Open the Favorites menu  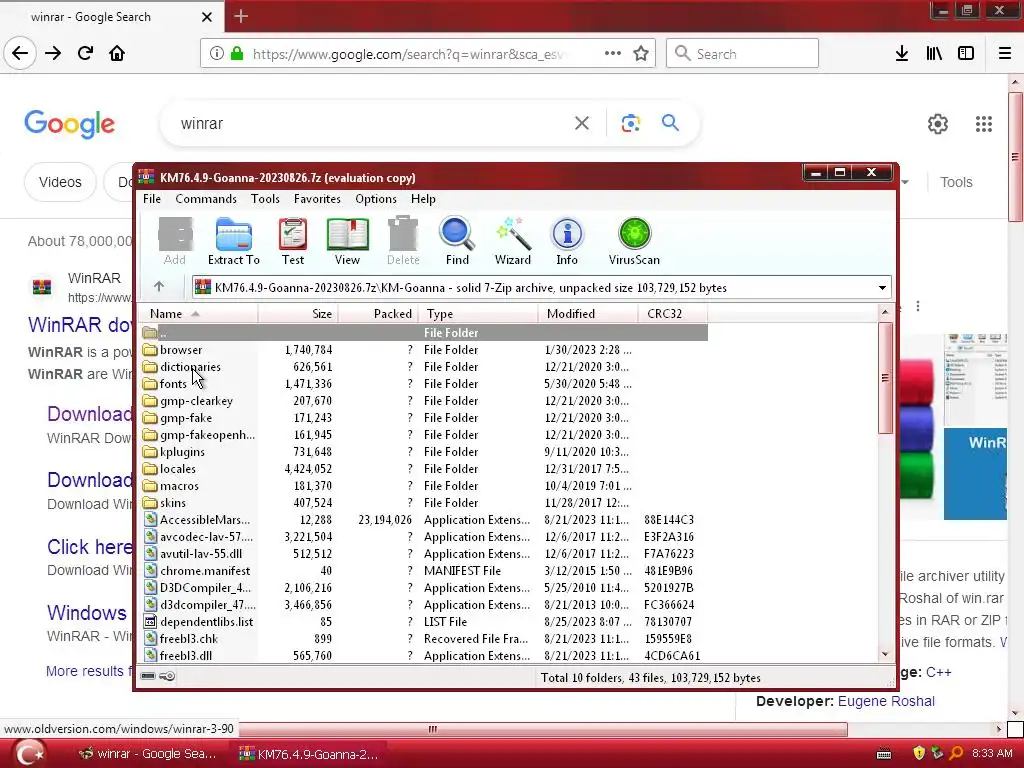317,199
